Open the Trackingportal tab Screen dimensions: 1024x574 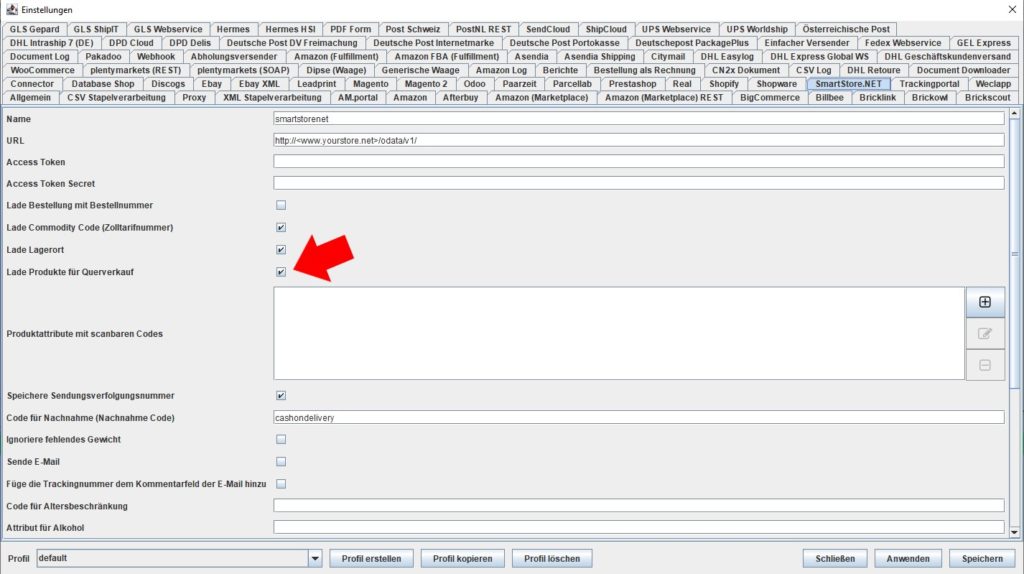[929, 84]
